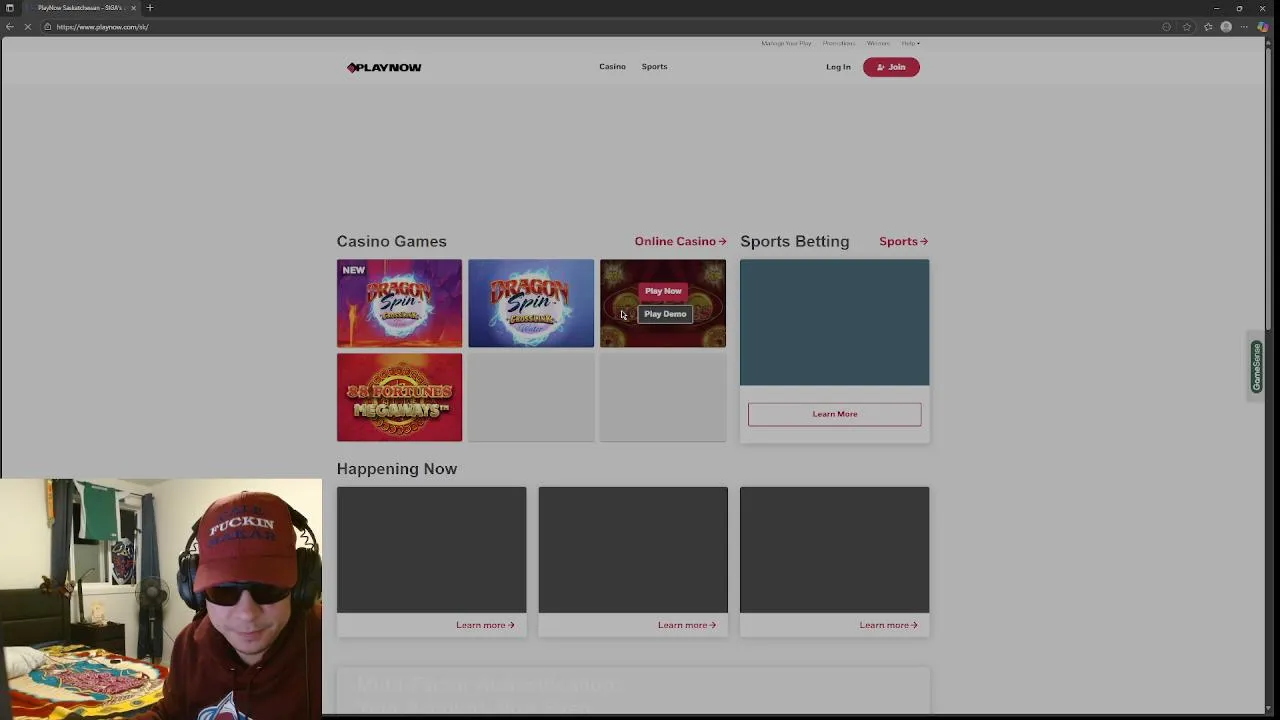The height and width of the screenshot is (720, 1280).
Task: Open the GameSense side tab
Action: tap(1257, 366)
